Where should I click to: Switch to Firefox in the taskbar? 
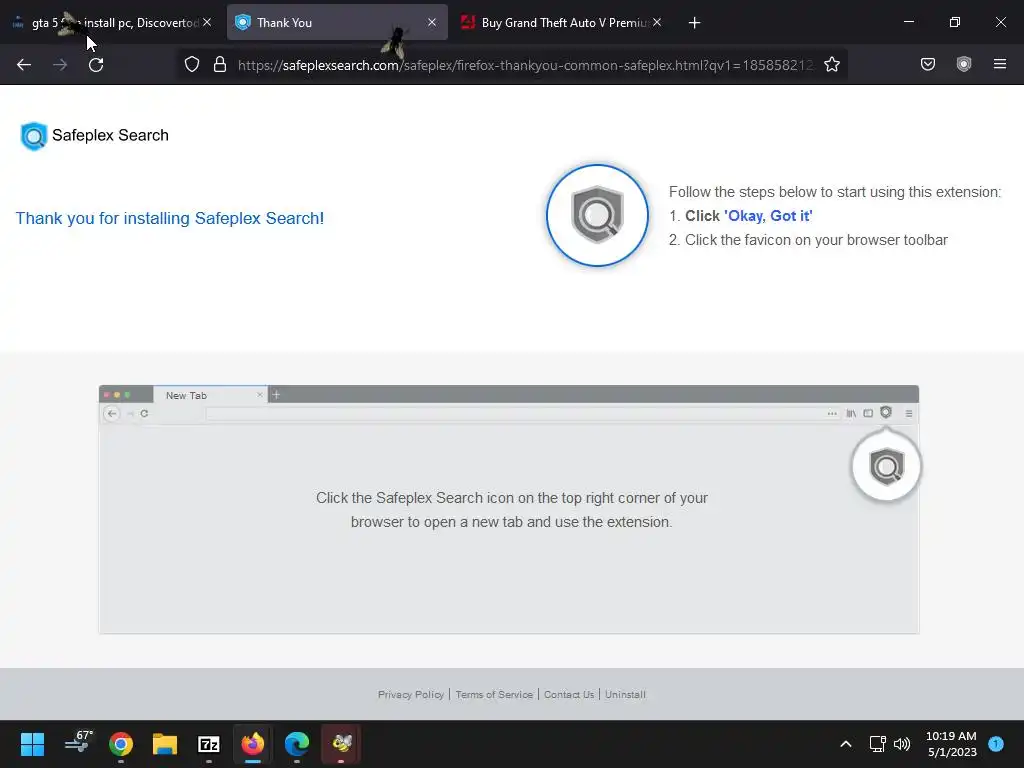(x=253, y=744)
